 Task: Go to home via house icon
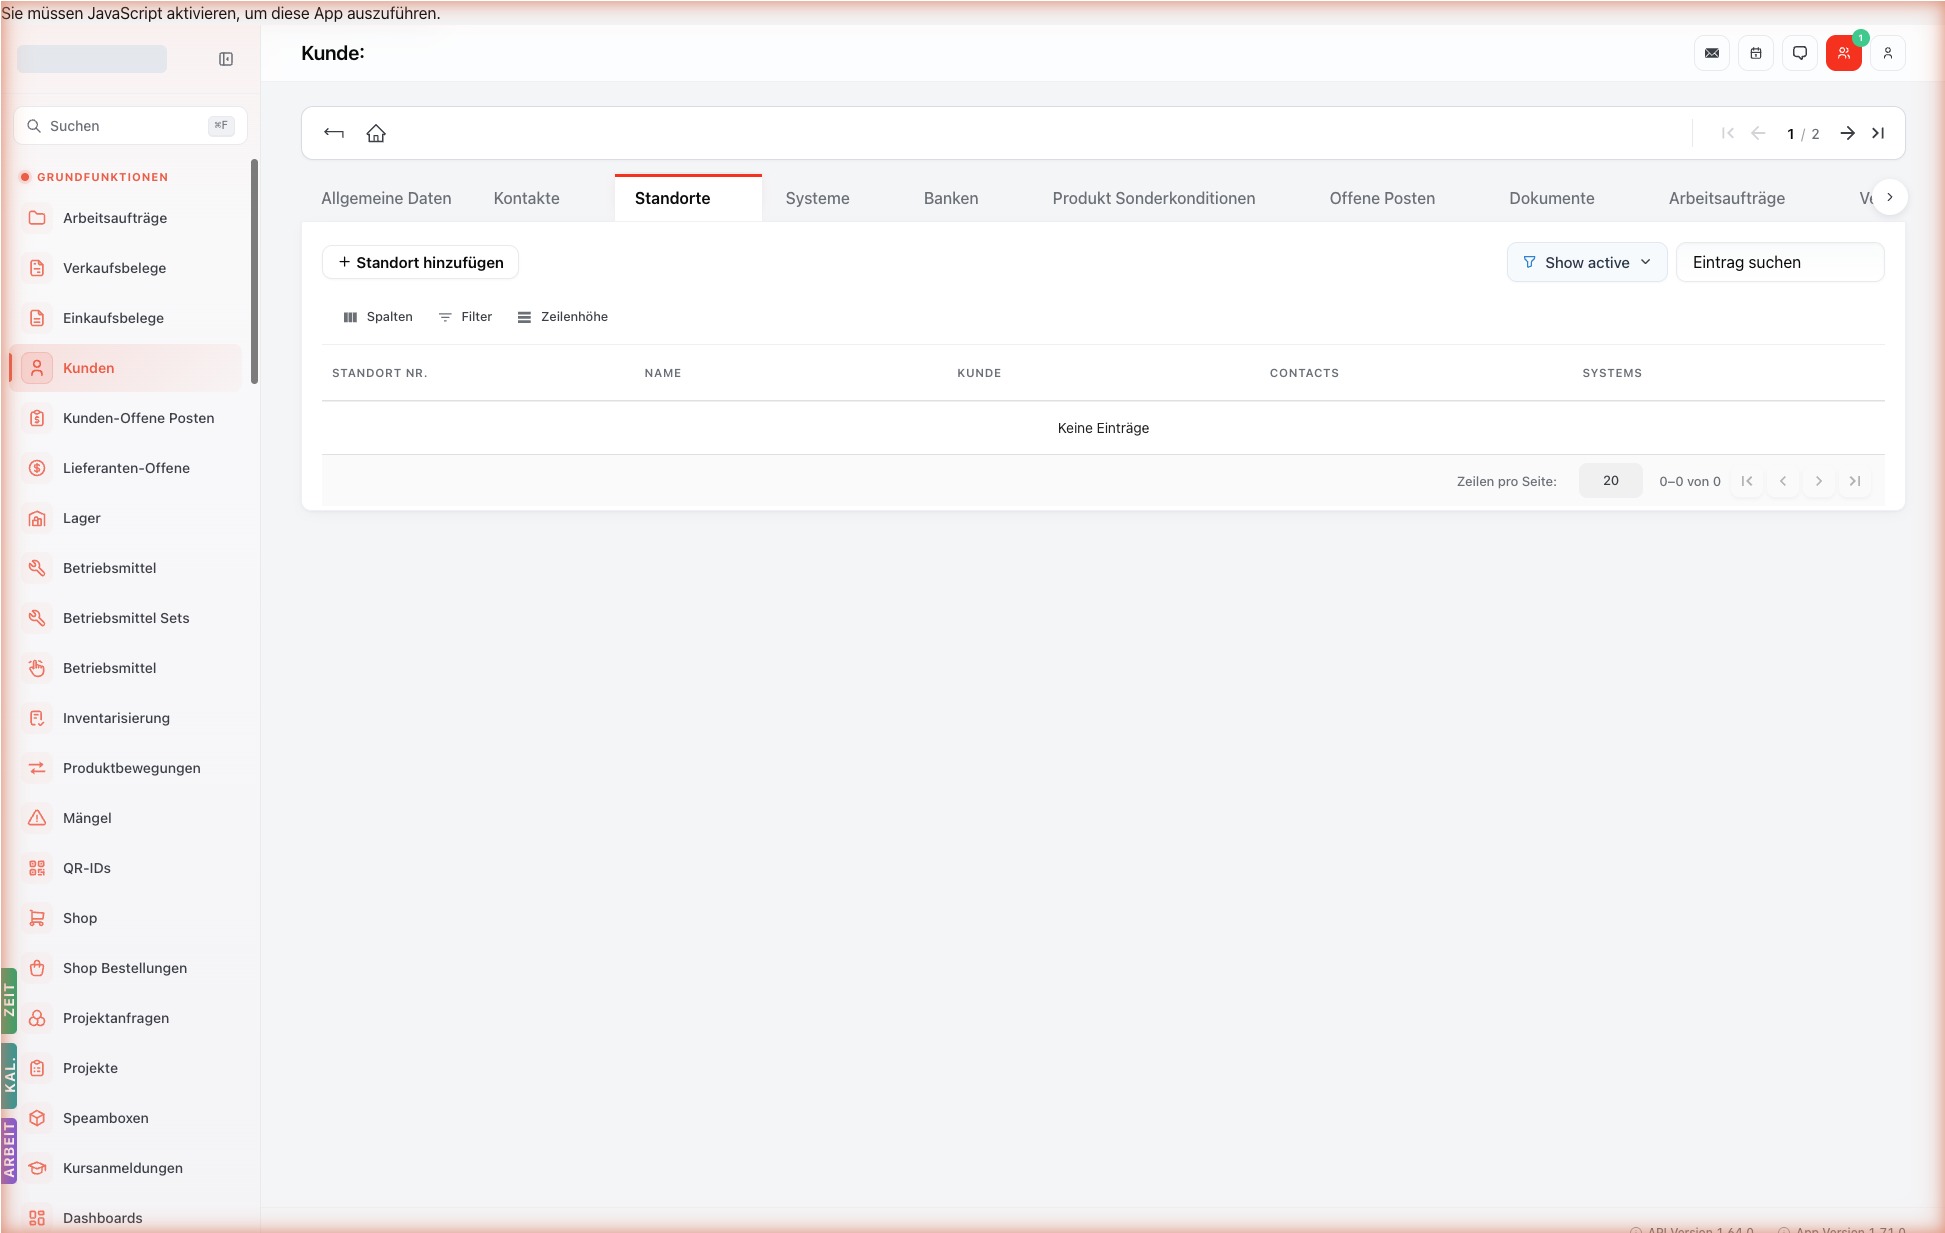click(x=376, y=133)
